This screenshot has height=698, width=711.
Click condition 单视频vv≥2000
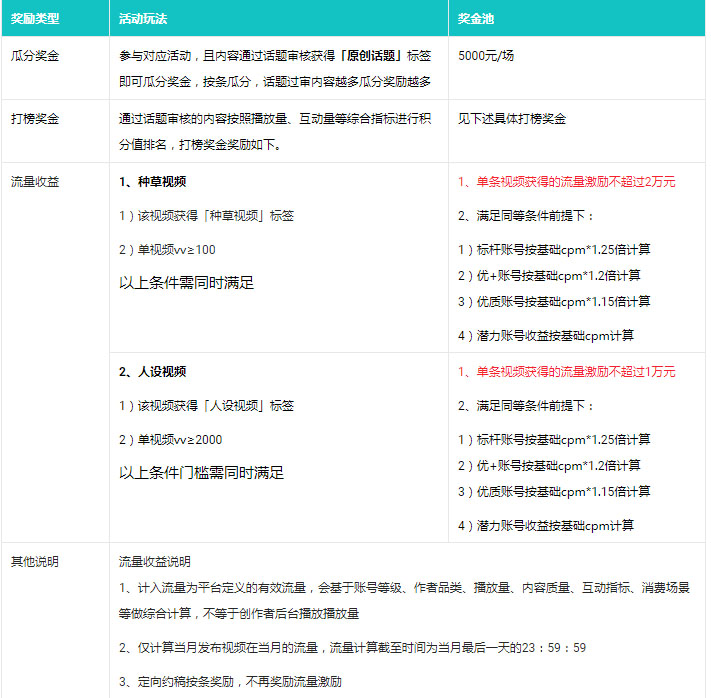170,440
